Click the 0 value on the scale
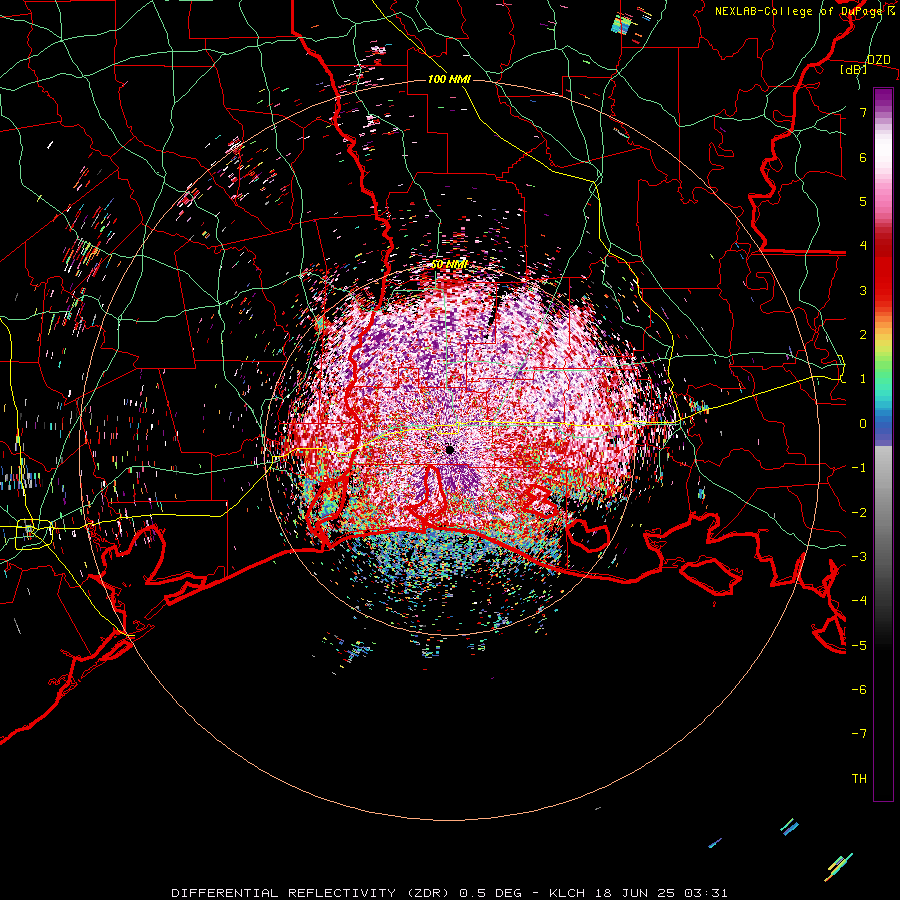900x900 pixels. [x=863, y=424]
